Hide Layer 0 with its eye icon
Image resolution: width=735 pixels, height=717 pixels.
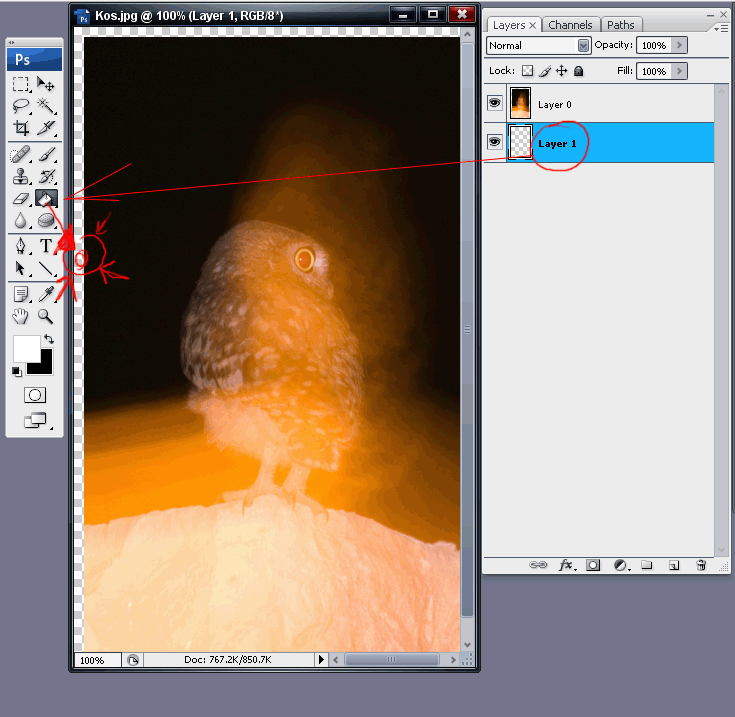[x=494, y=104]
